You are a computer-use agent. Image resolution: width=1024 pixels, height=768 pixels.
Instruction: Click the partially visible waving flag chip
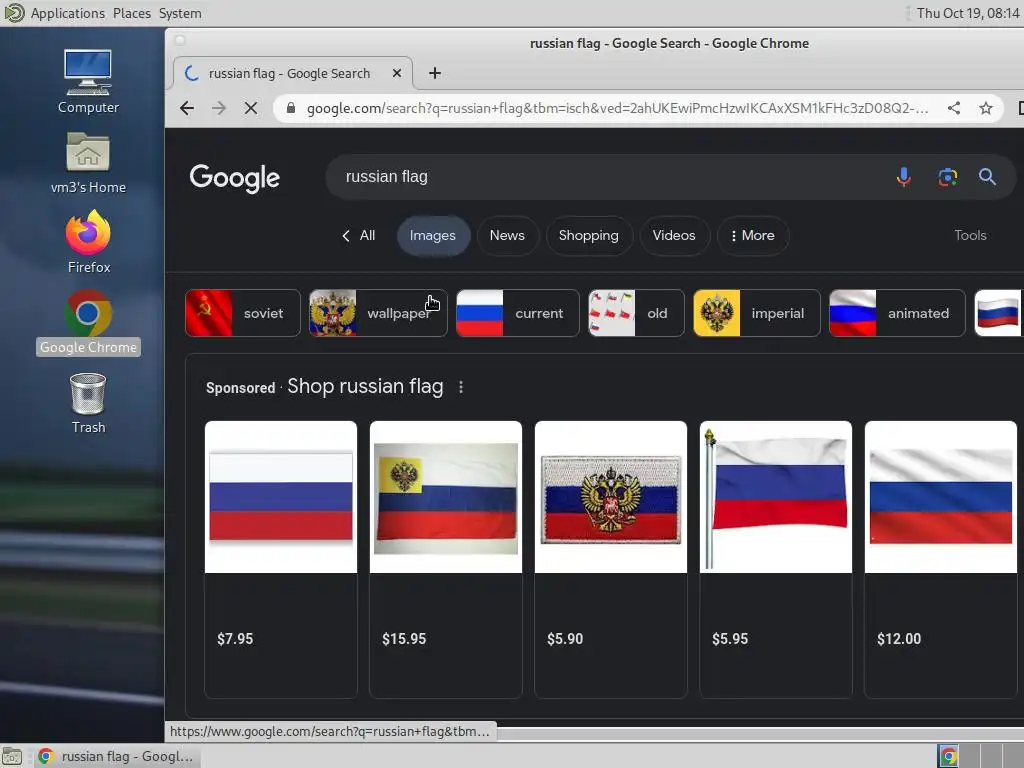click(x=999, y=313)
